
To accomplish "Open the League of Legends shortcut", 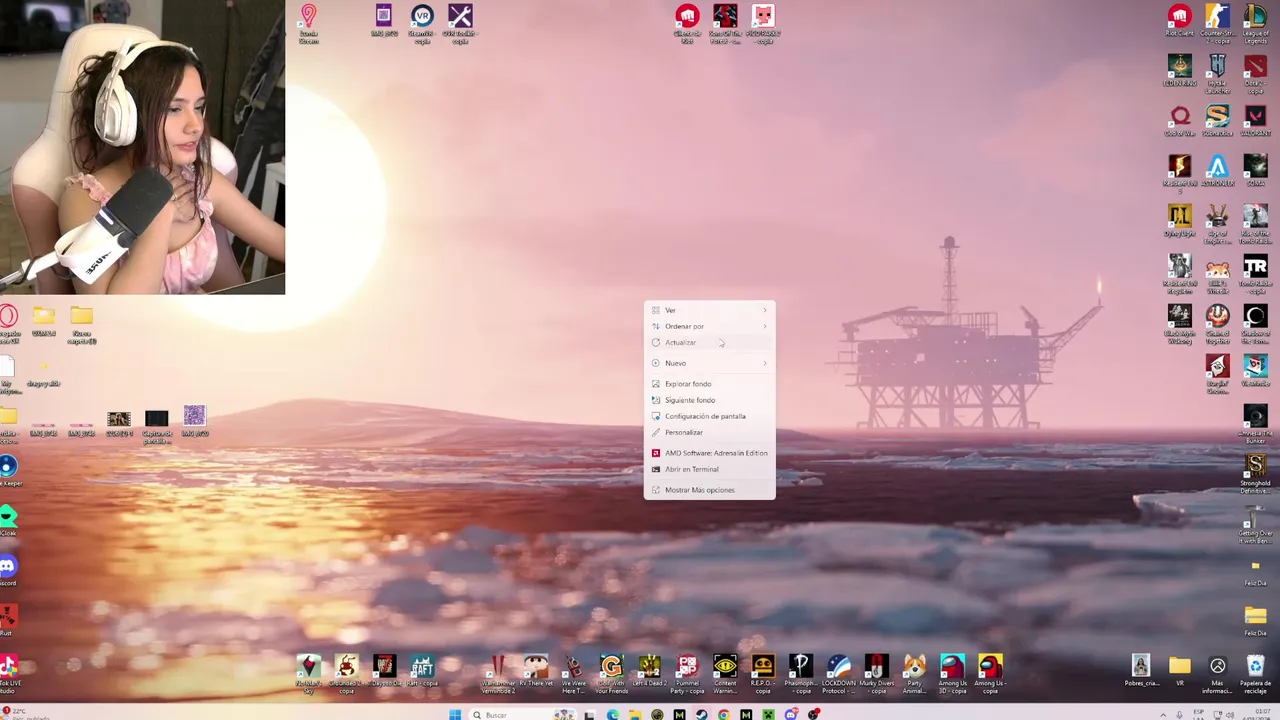I will (x=1255, y=23).
